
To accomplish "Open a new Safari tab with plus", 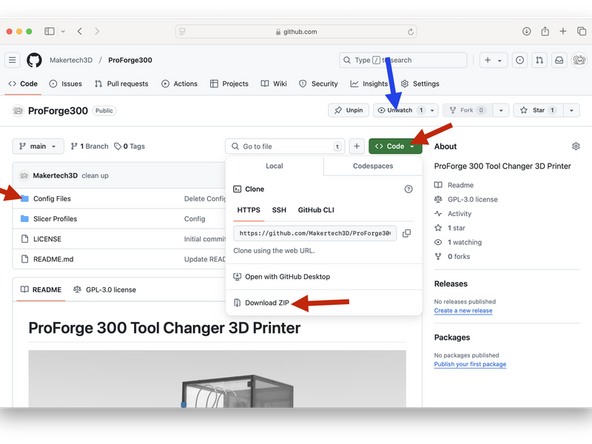I will pyautogui.click(x=563, y=31).
